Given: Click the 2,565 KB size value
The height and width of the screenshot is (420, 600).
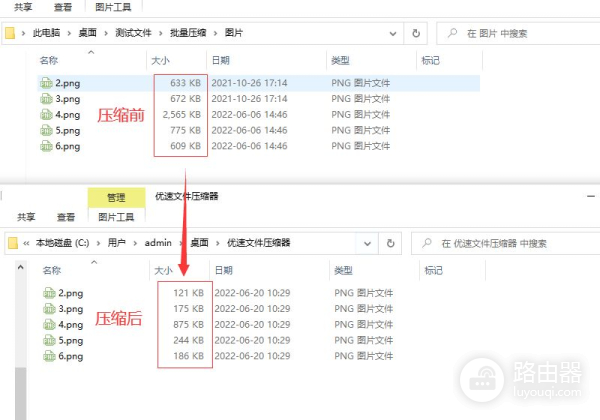Looking at the screenshot, I should (182, 114).
